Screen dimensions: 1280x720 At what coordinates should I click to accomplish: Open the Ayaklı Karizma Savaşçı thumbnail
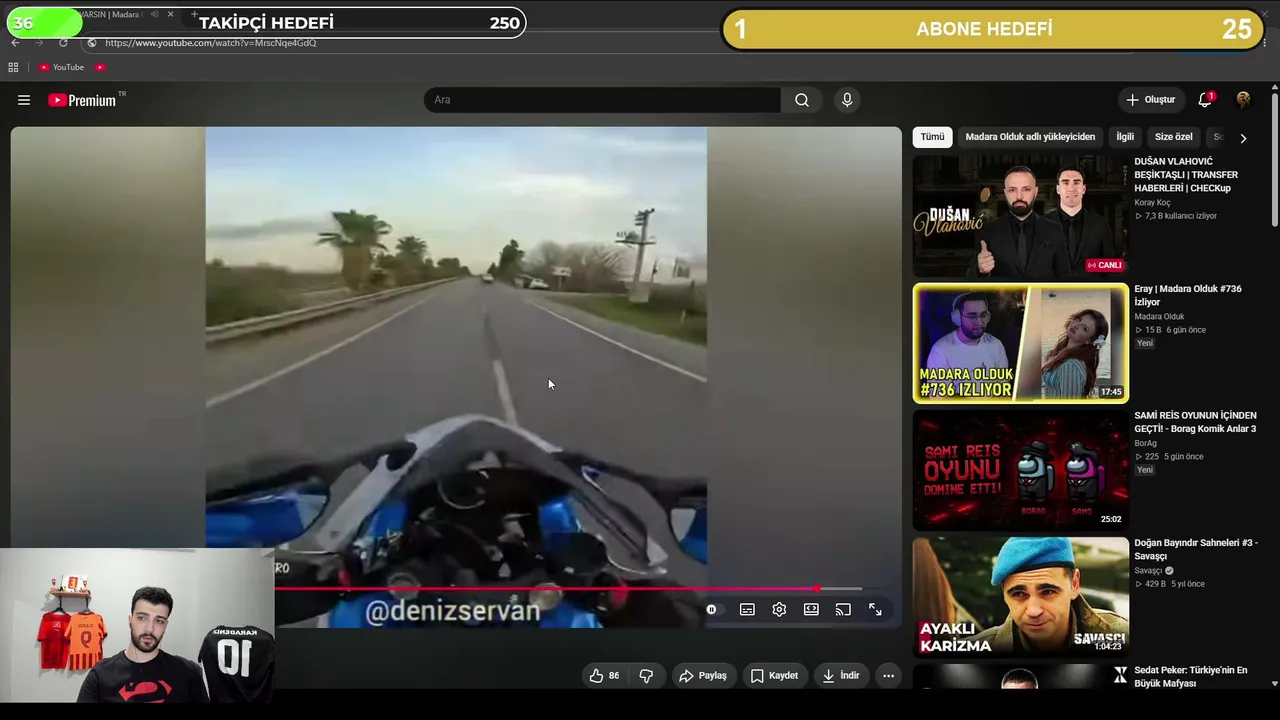pos(1020,597)
